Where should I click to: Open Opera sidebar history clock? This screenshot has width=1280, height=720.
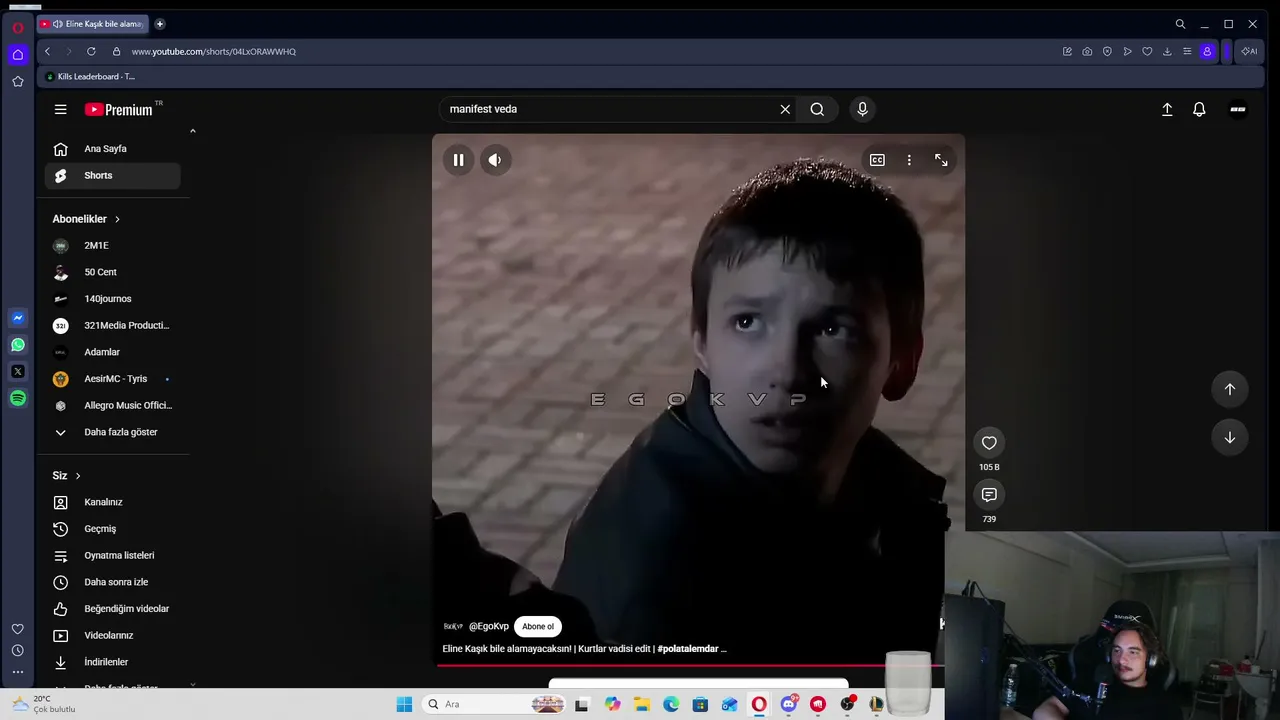click(x=18, y=651)
